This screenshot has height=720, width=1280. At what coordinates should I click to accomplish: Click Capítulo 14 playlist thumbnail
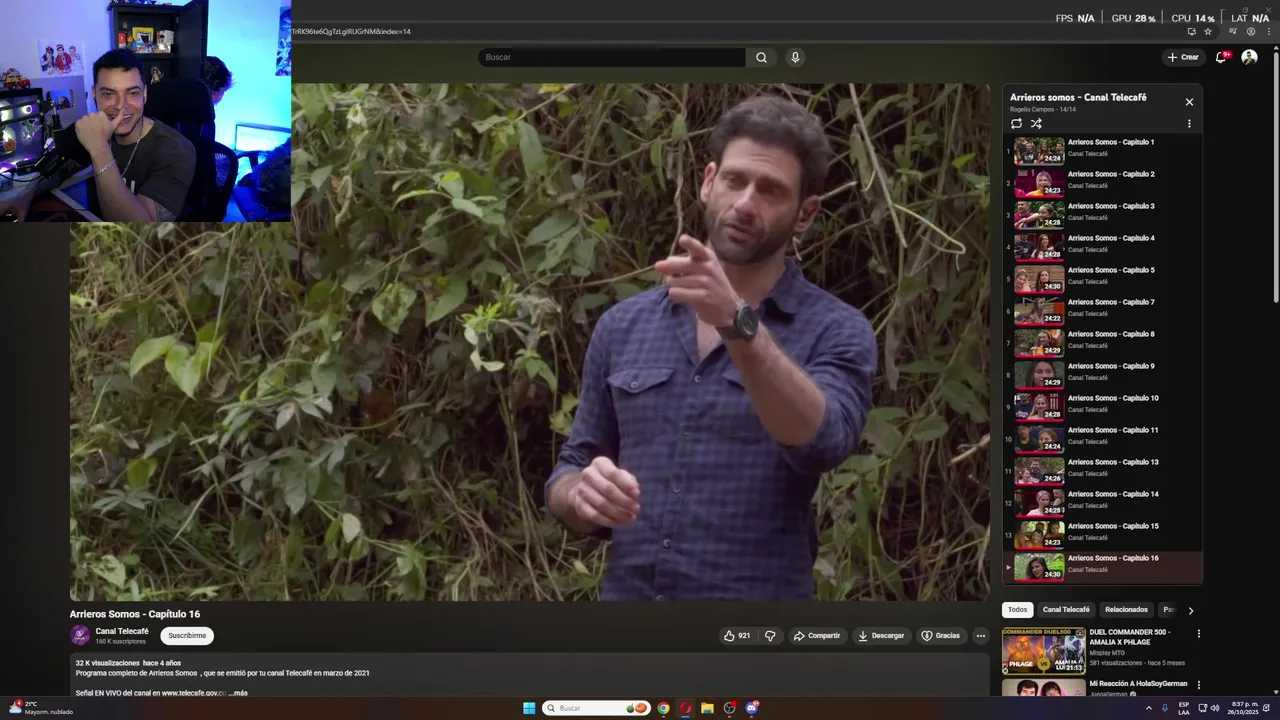(1039, 502)
